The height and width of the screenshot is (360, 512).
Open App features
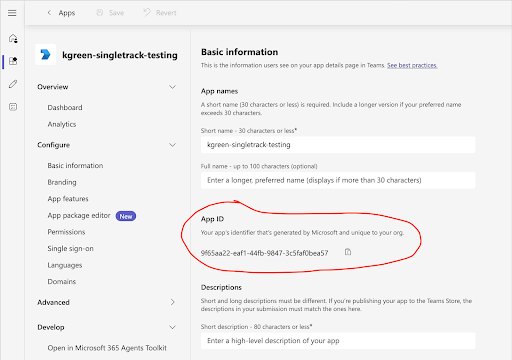tap(68, 199)
